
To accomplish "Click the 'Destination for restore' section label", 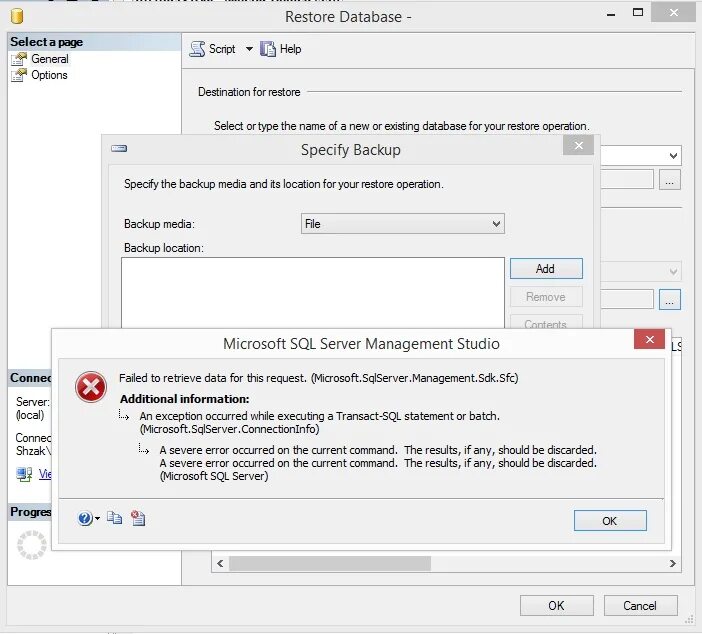I will [249, 92].
